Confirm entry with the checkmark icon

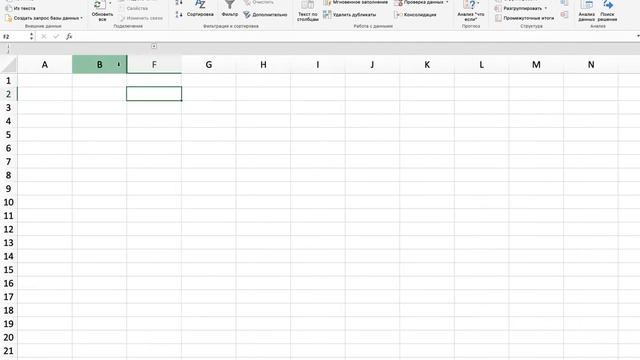(56, 36)
